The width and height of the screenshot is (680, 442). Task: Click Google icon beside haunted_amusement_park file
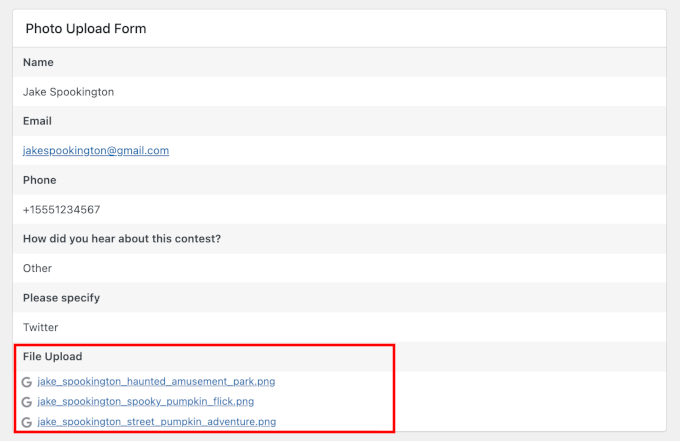27,382
